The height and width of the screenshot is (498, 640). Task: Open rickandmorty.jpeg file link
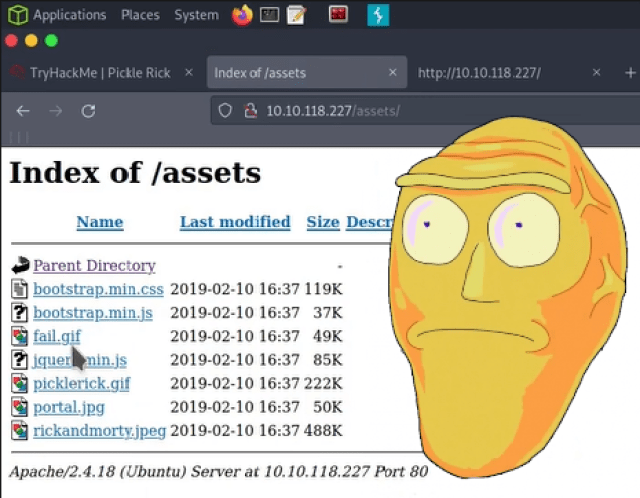click(x=100, y=431)
